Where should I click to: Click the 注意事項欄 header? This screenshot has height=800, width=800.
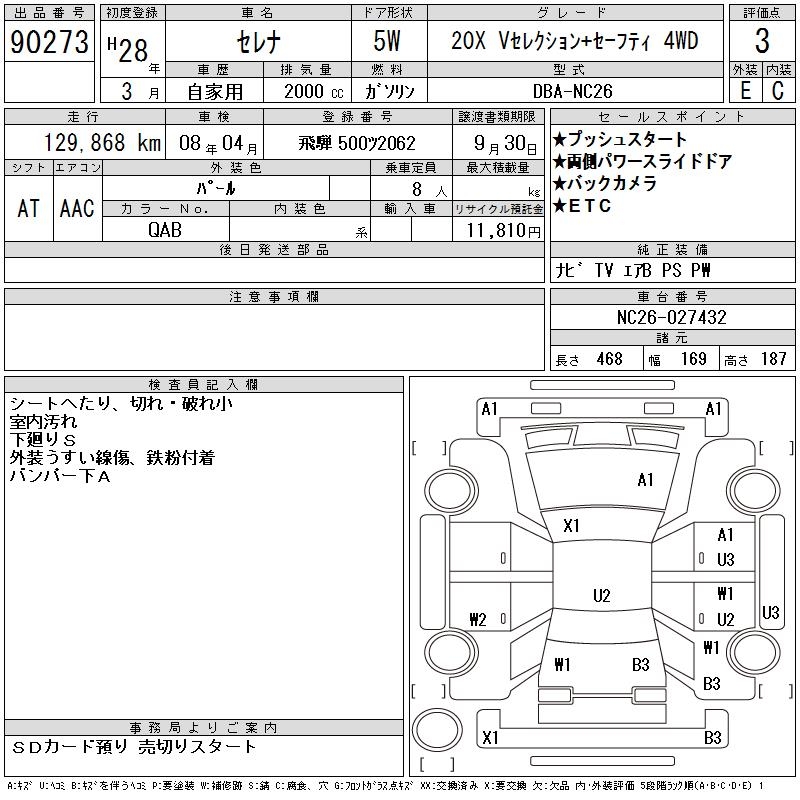pos(274,297)
